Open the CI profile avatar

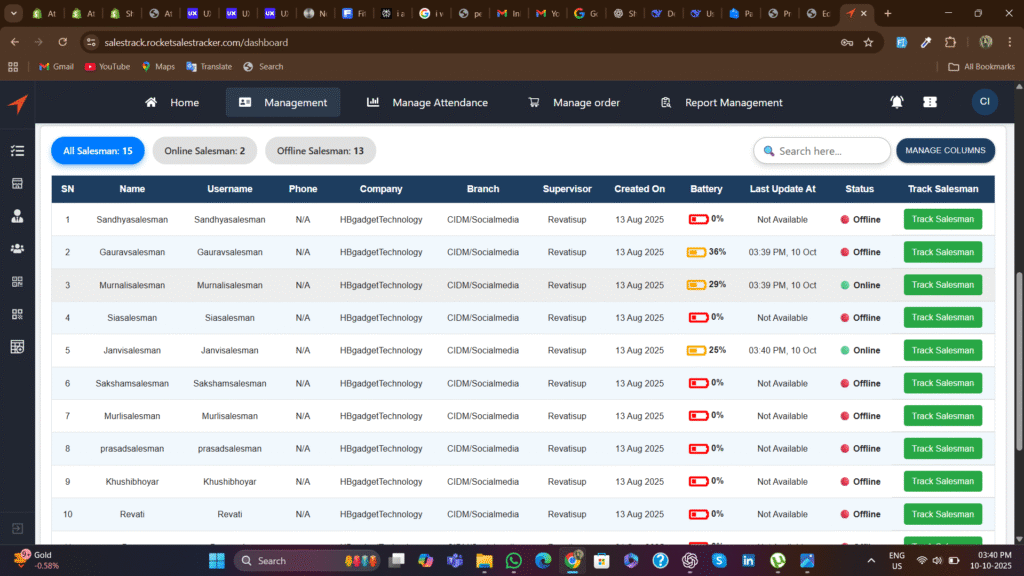tap(984, 102)
